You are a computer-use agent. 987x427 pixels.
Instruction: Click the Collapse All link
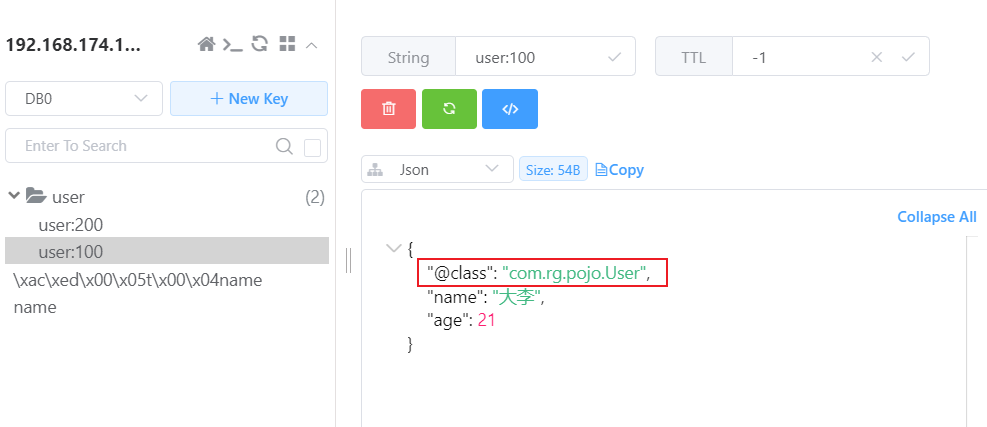pyautogui.click(x=936, y=217)
